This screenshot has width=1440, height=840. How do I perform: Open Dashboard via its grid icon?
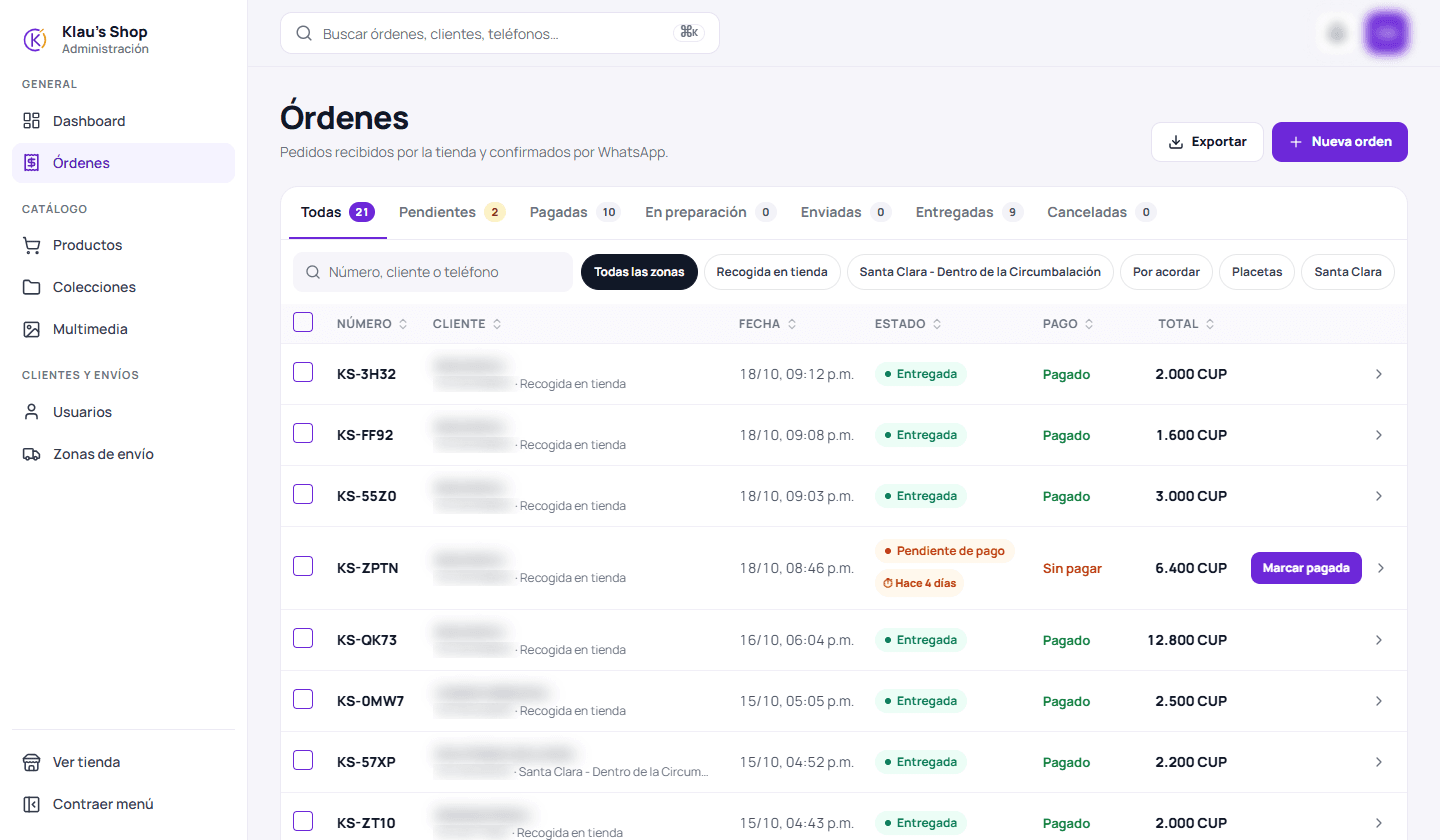[32, 121]
